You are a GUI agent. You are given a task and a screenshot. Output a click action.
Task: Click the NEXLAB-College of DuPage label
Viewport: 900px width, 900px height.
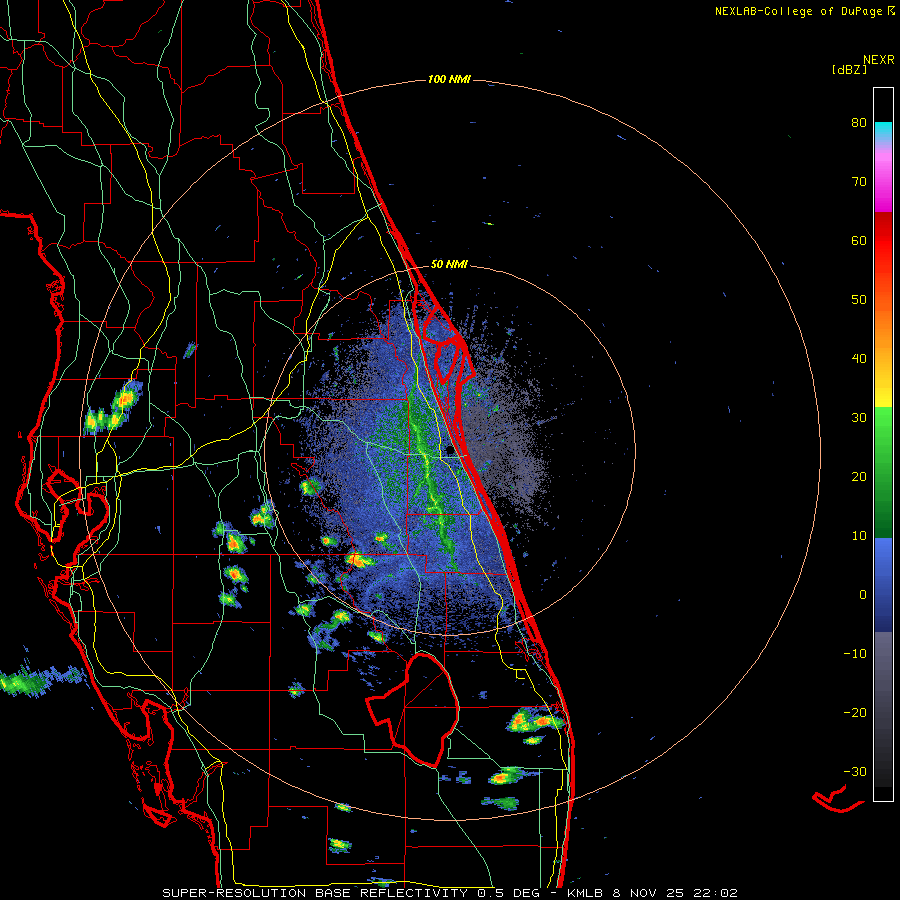click(x=804, y=11)
